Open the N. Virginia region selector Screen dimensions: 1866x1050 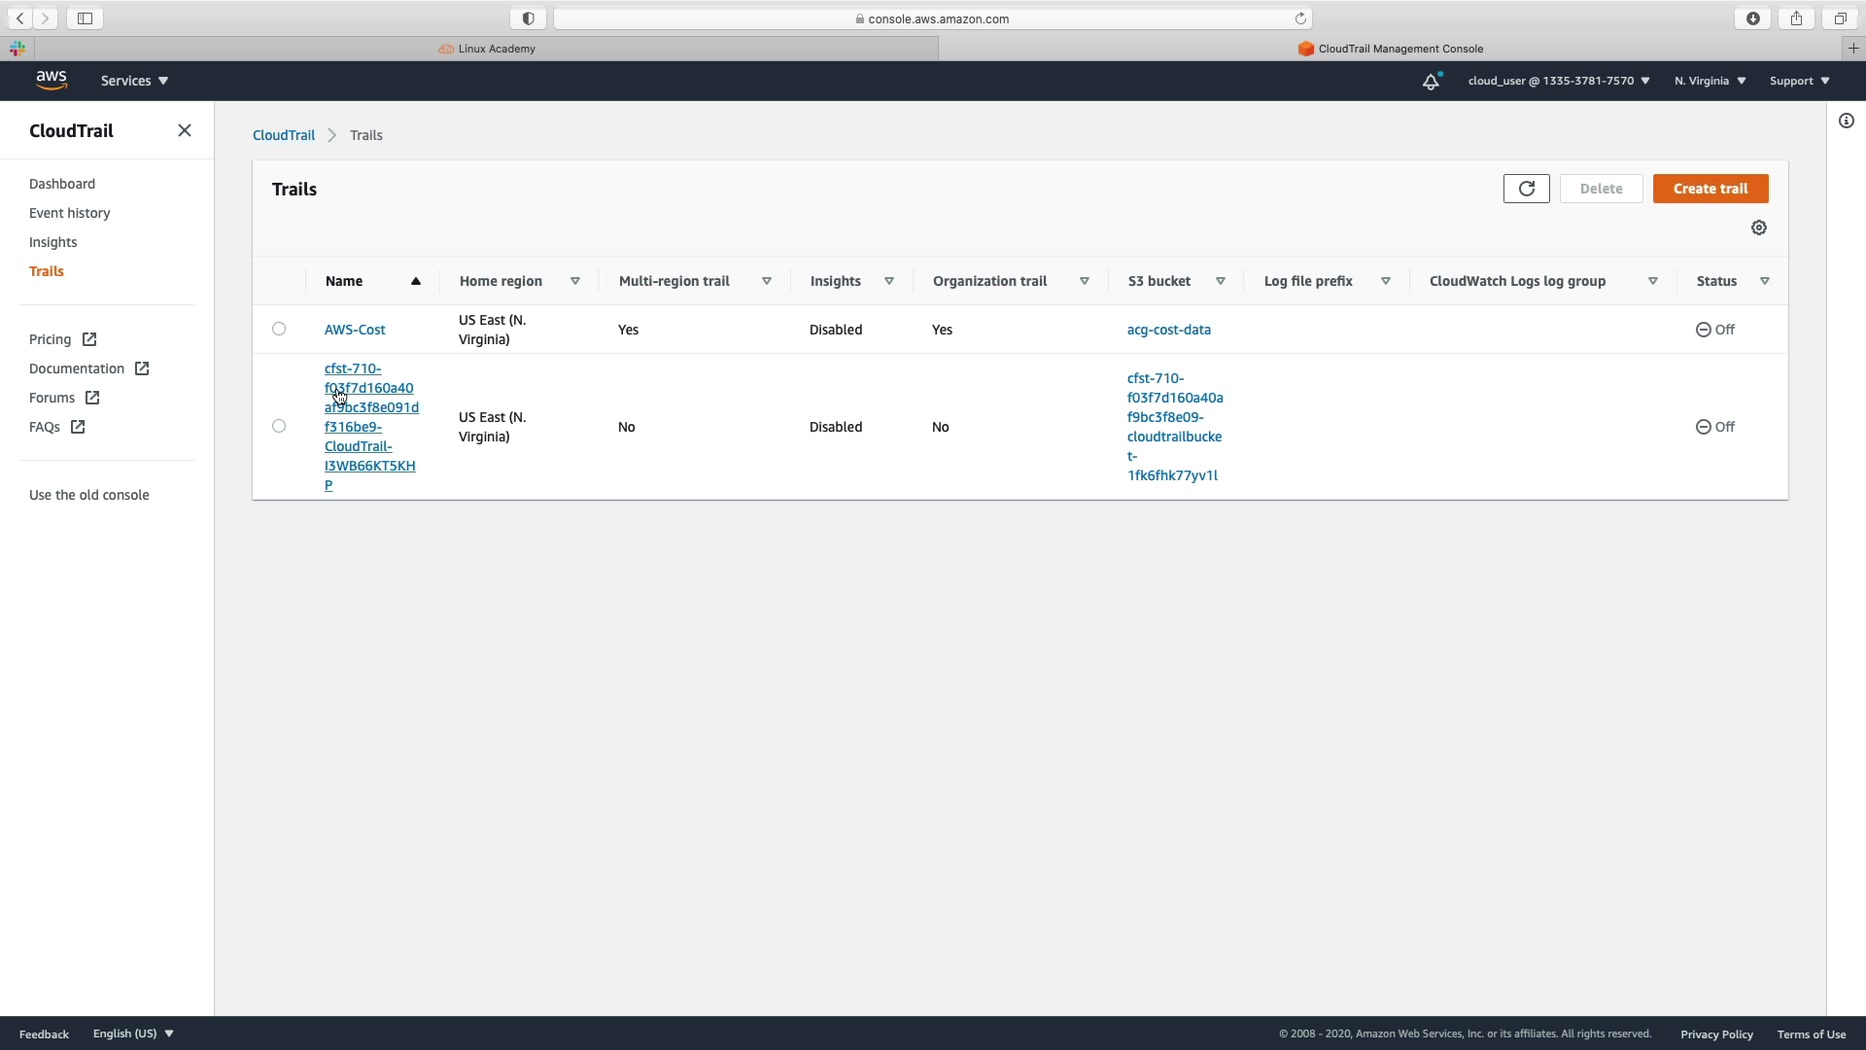(x=1710, y=81)
